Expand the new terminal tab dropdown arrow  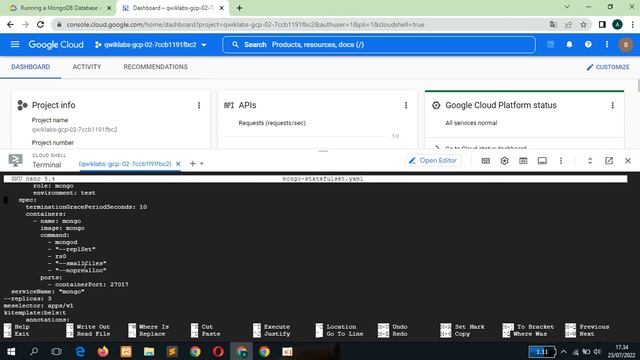202,164
